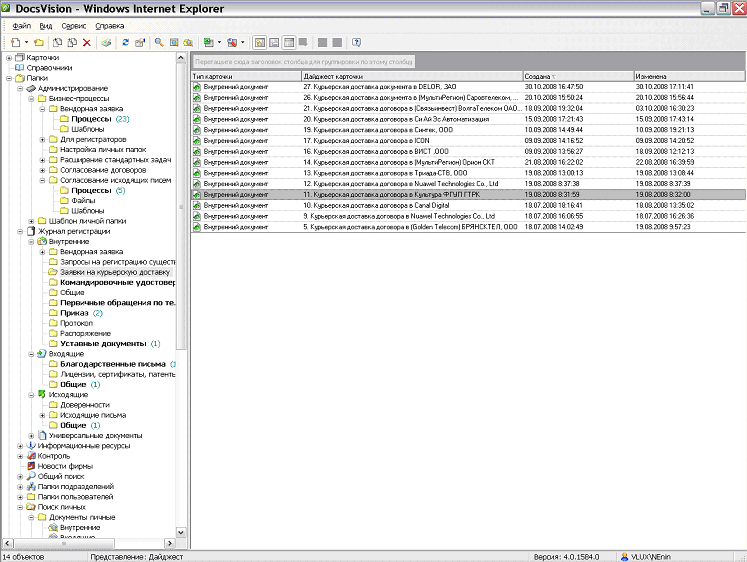This screenshot has height=562, width=747.
Task: Click the help question mark toolbar icon
Action: tap(356, 43)
